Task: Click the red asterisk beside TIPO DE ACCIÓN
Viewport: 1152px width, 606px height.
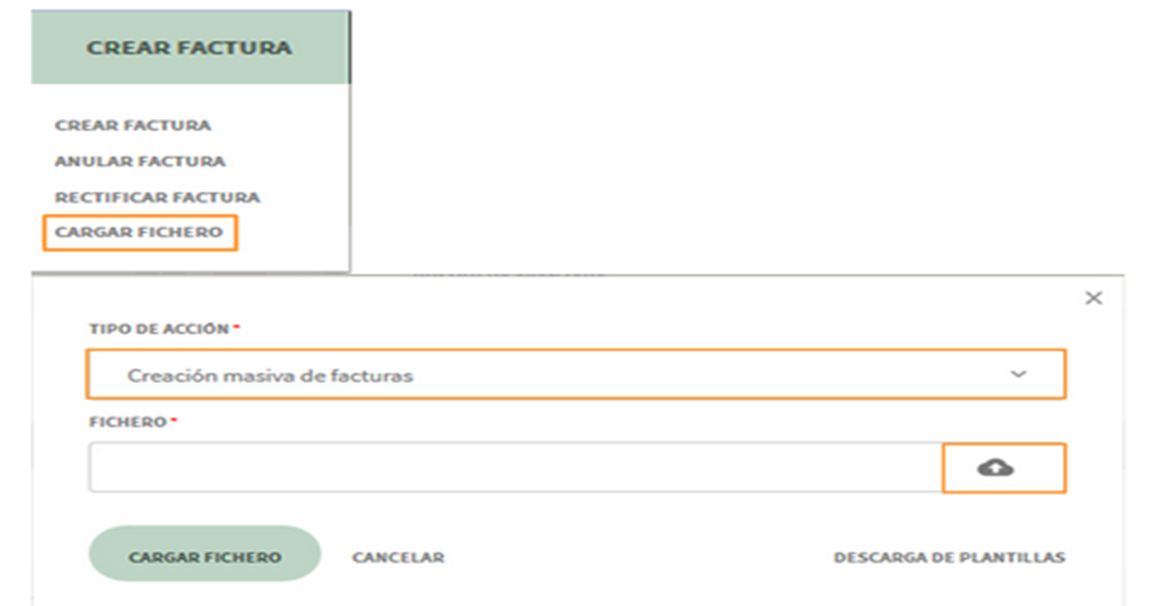Action: point(236,328)
